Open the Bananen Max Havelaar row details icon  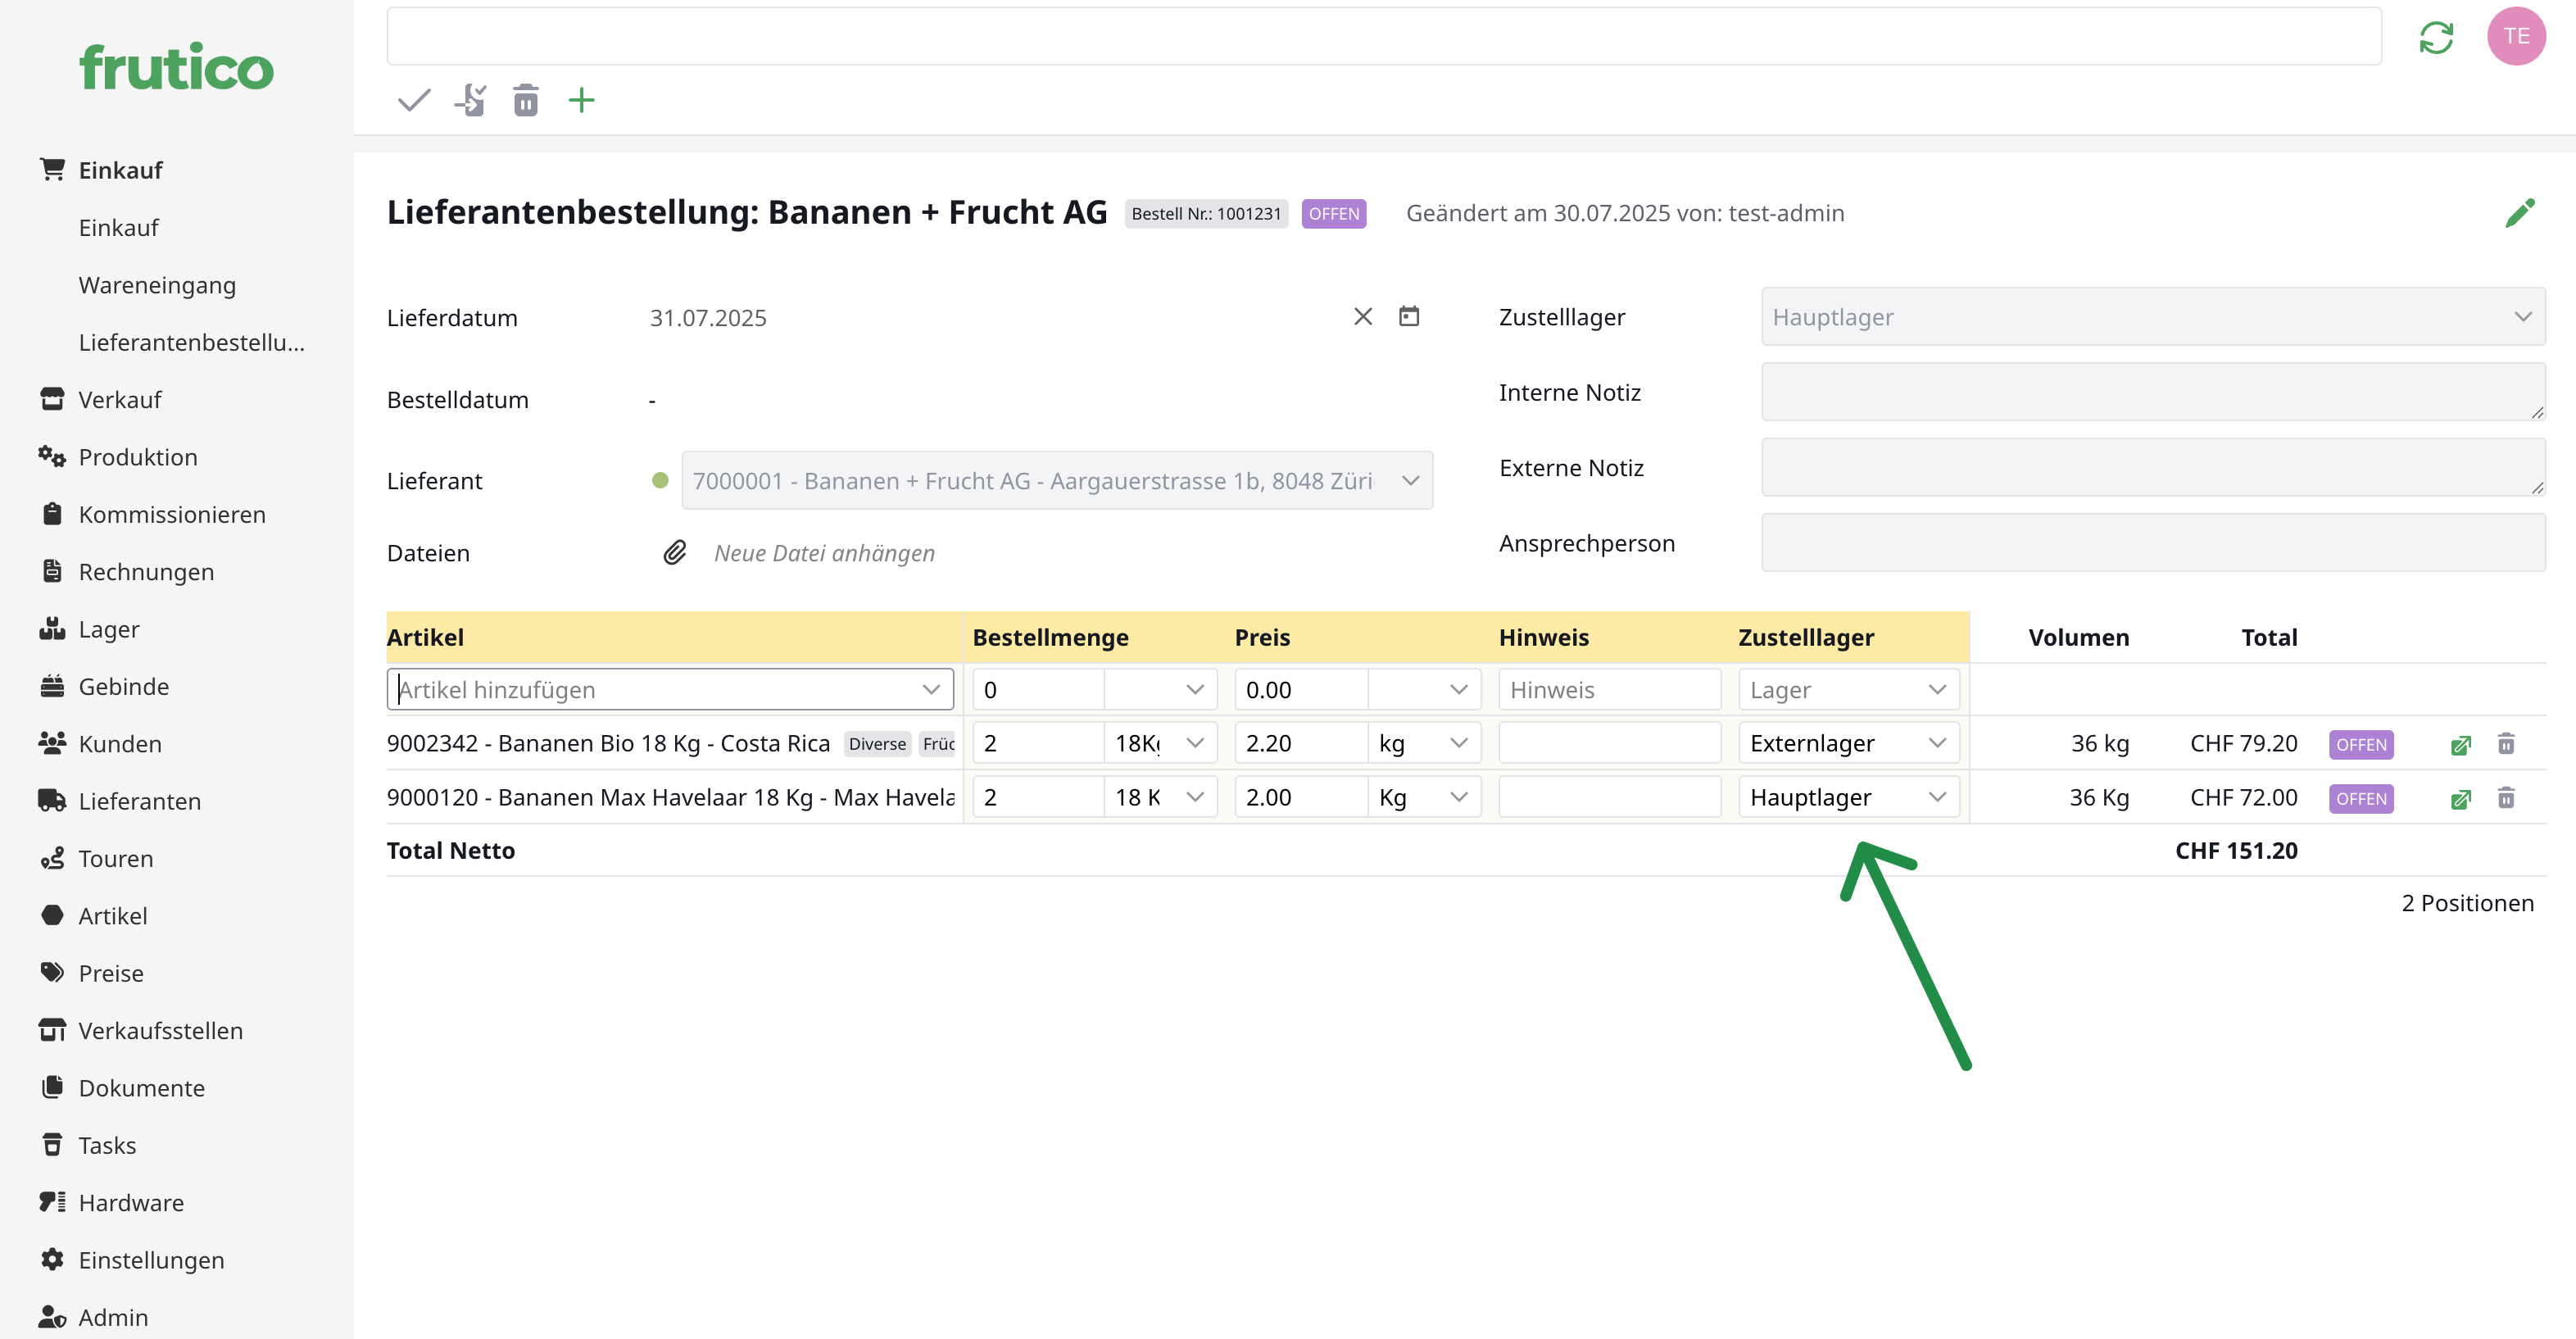click(x=2460, y=798)
